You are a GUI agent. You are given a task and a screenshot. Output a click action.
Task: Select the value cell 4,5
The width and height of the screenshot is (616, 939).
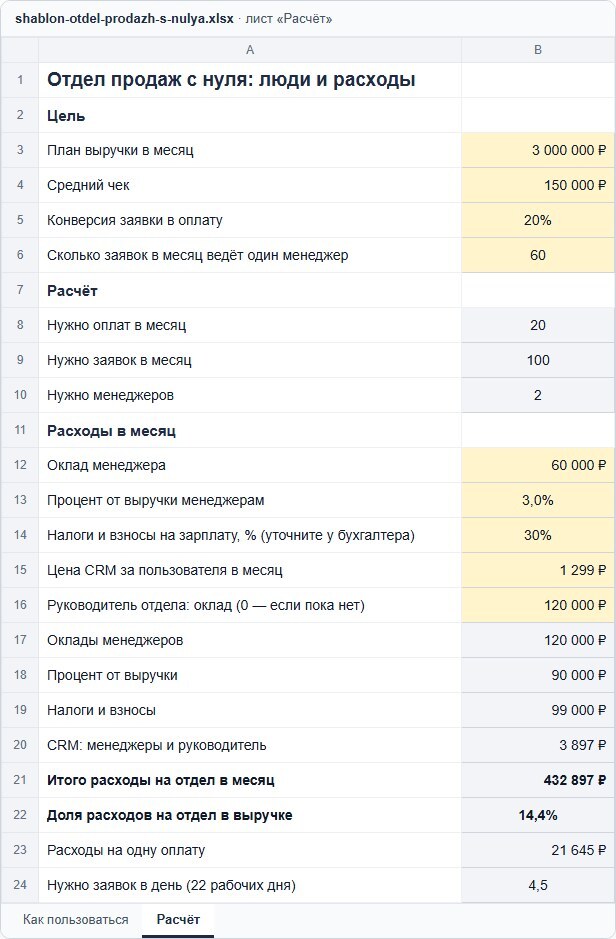click(538, 886)
